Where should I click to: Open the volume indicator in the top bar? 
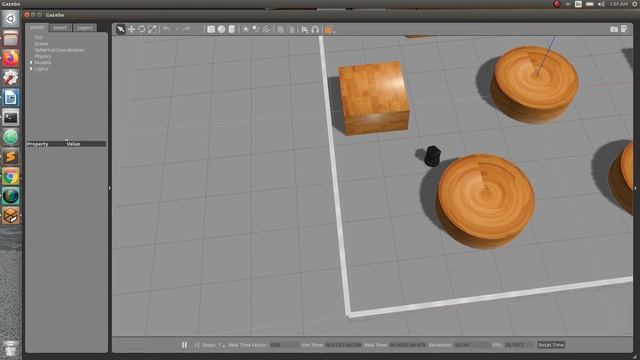(601, 4)
